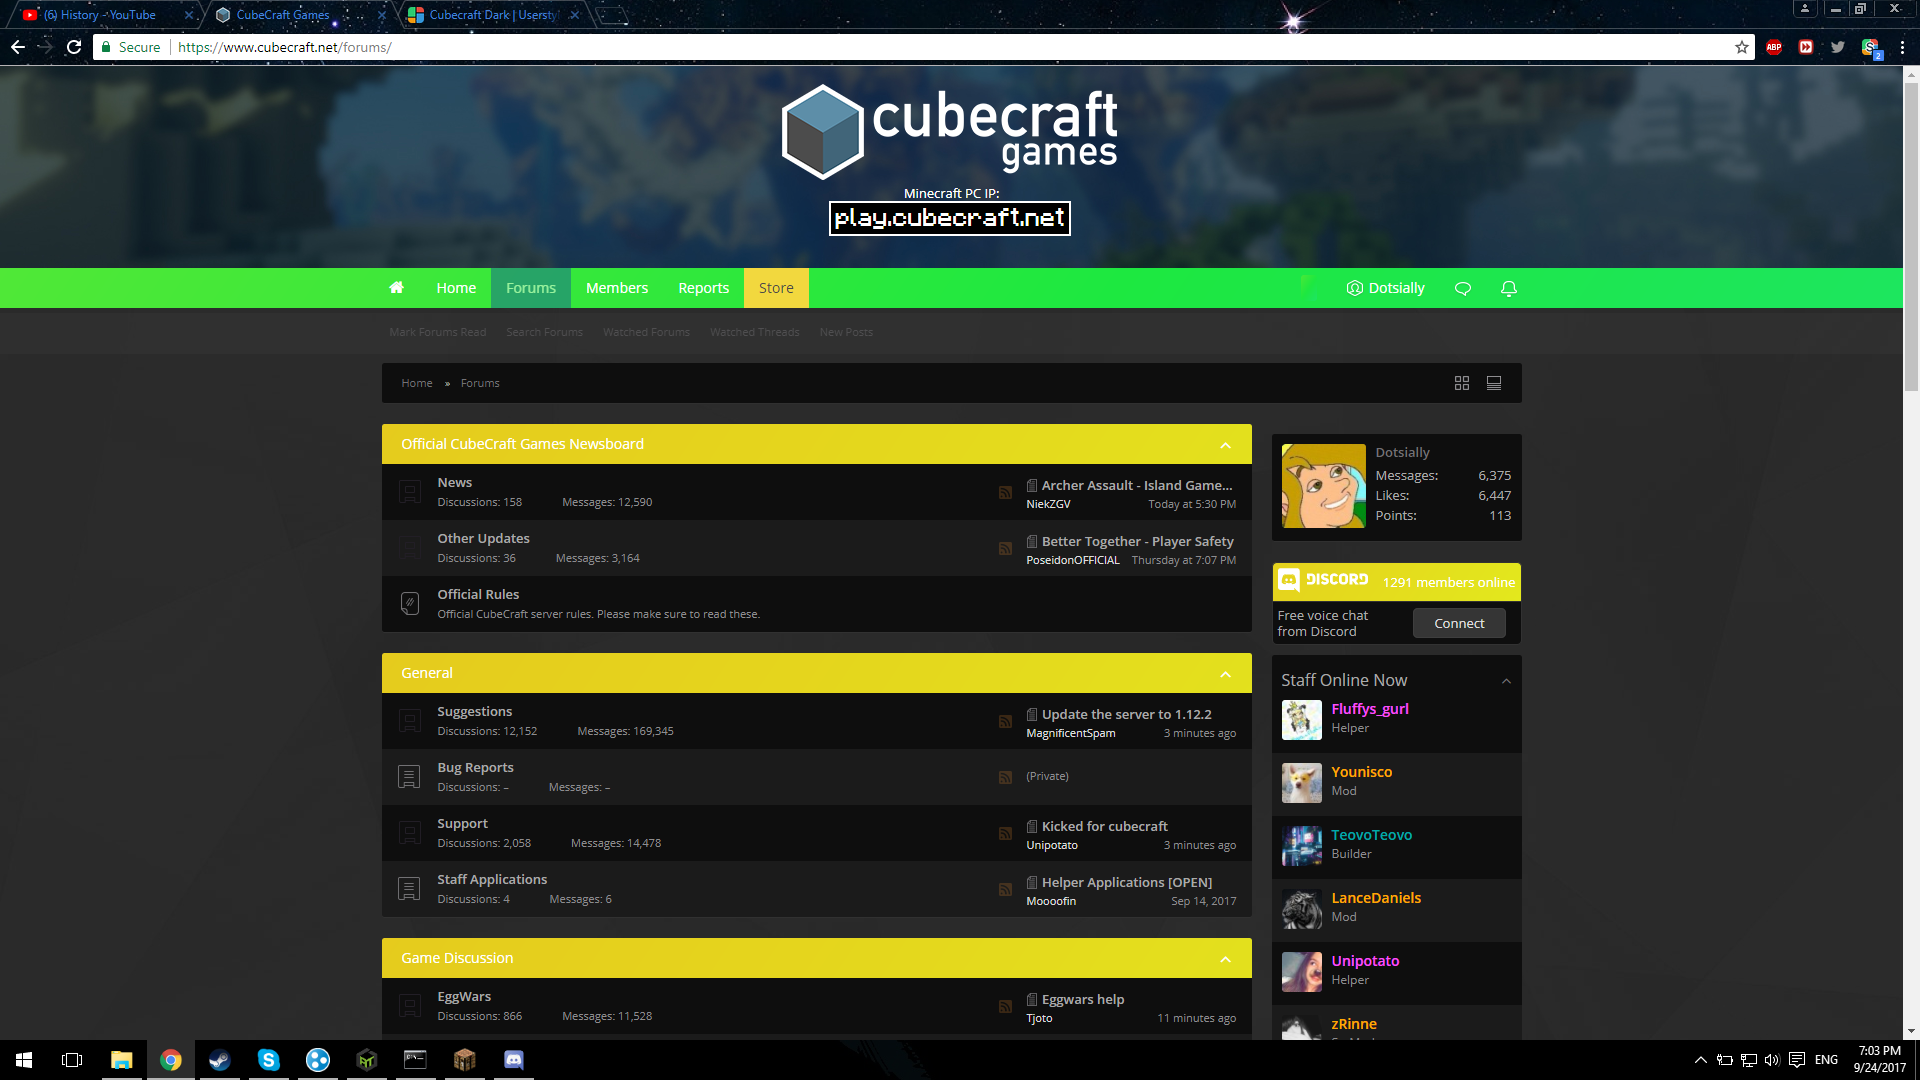
Task: Click RSS feed icon for Support forum
Action: tap(1005, 833)
